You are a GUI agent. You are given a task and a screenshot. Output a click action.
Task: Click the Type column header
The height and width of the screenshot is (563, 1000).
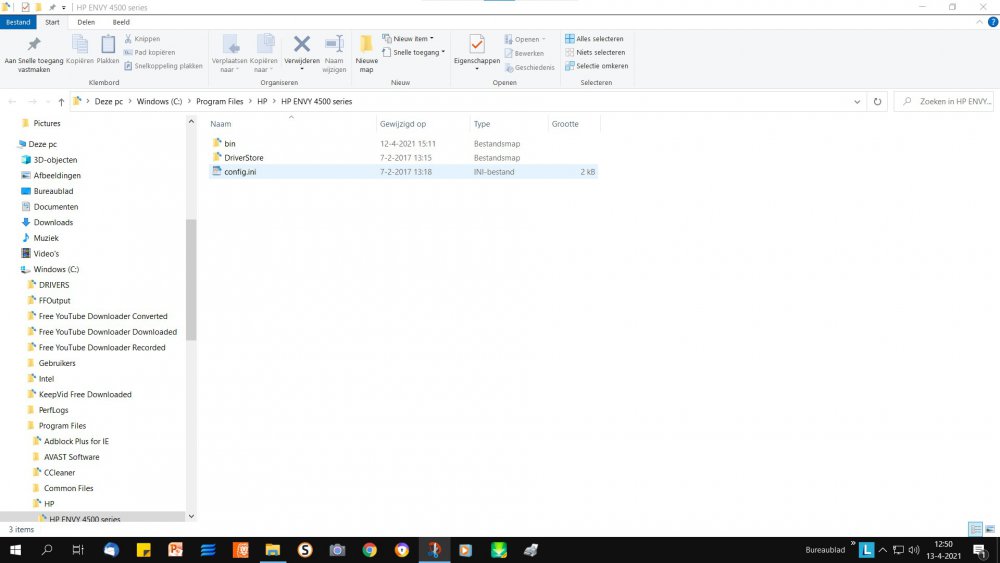click(482, 124)
